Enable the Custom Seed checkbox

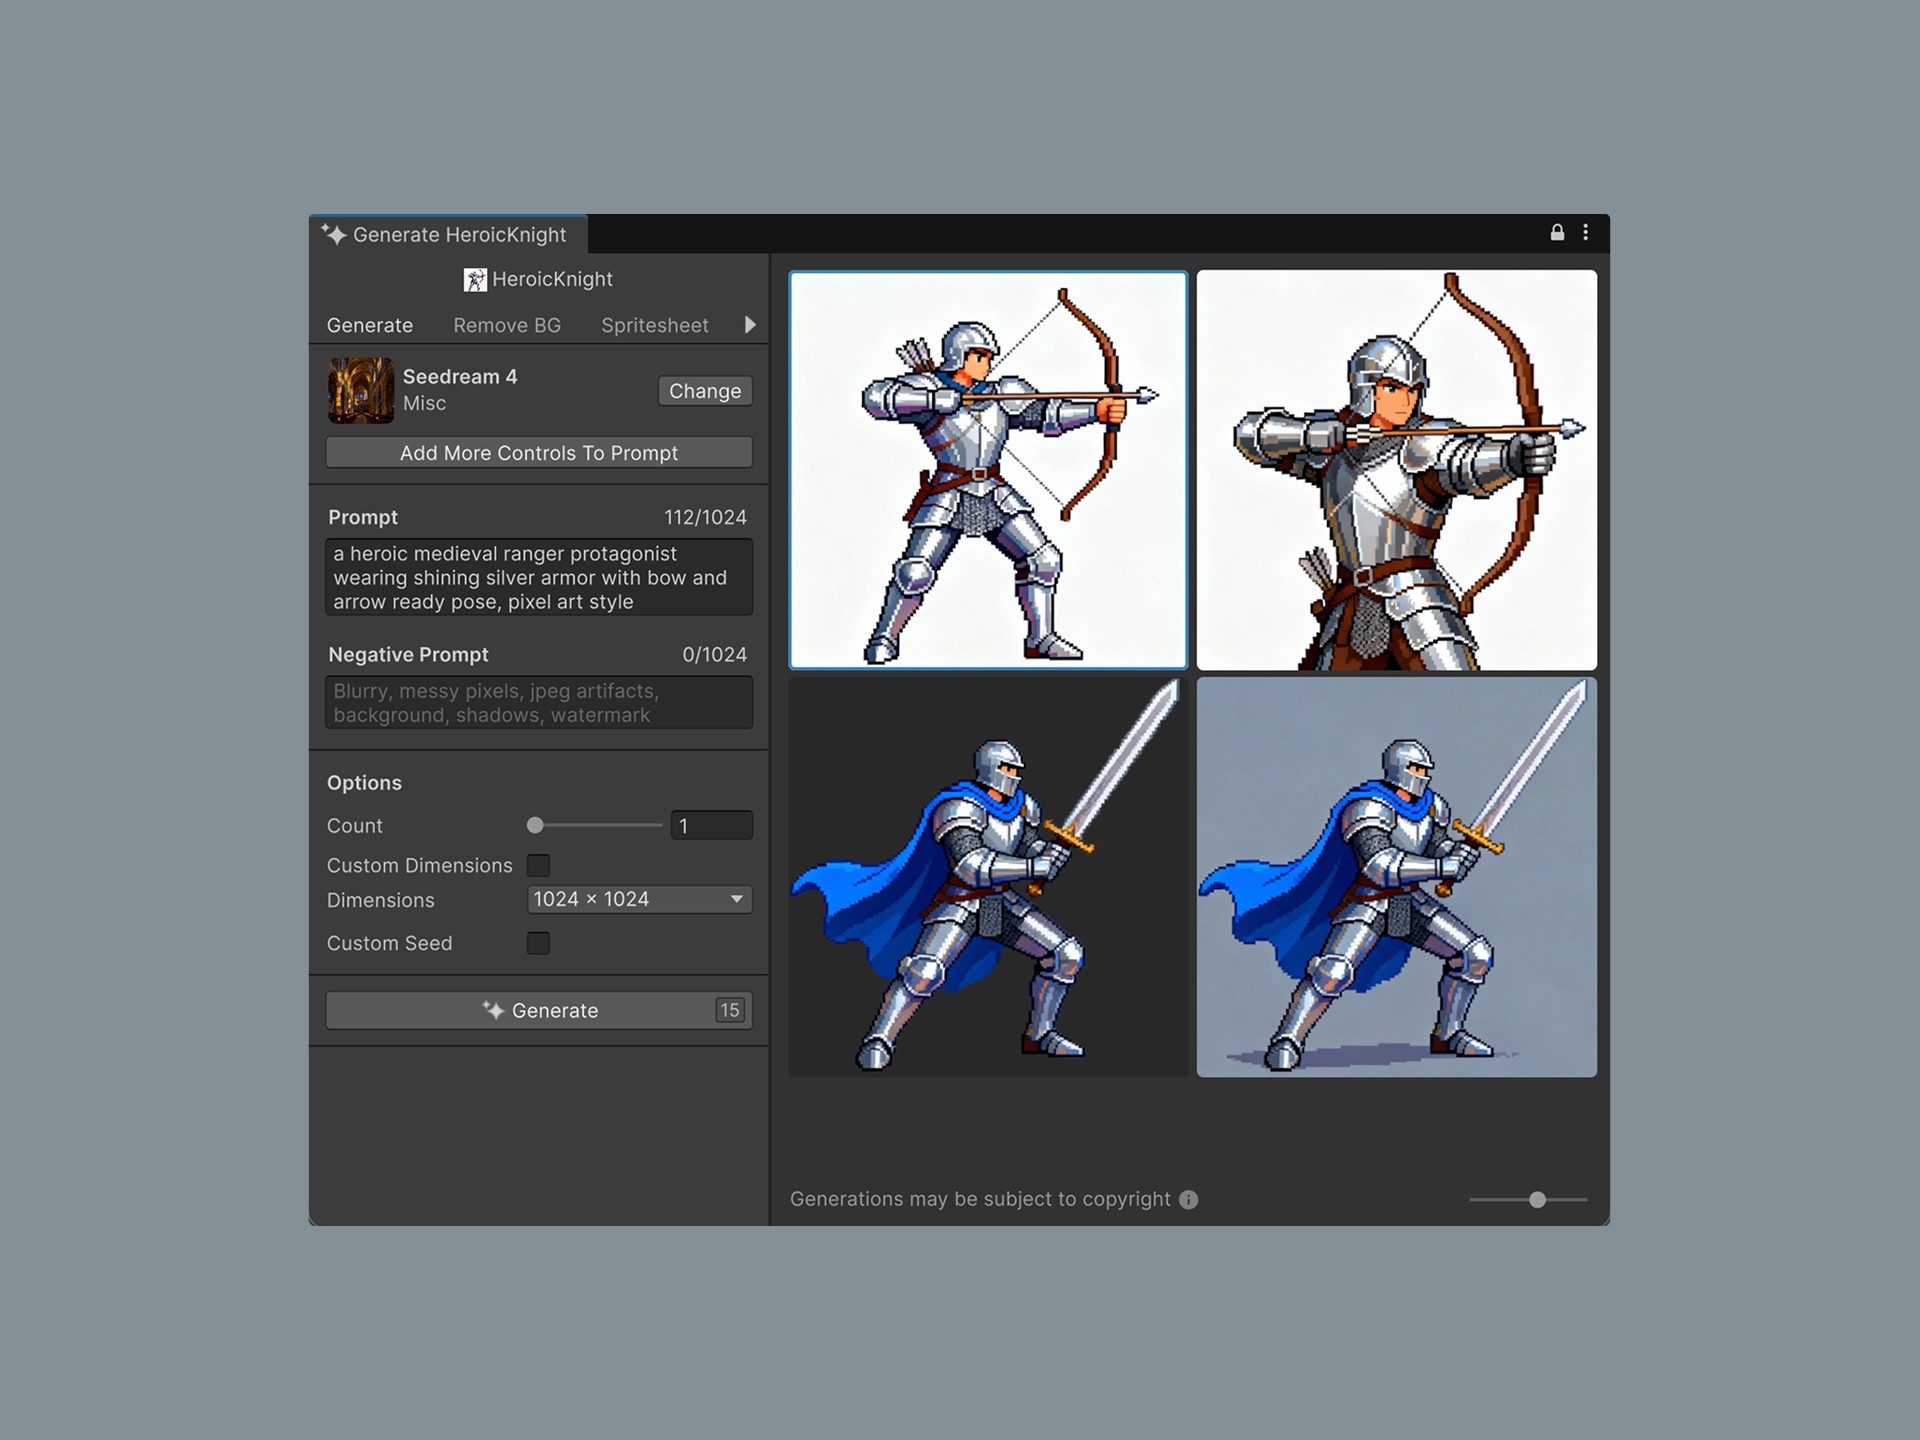(538, 943)
